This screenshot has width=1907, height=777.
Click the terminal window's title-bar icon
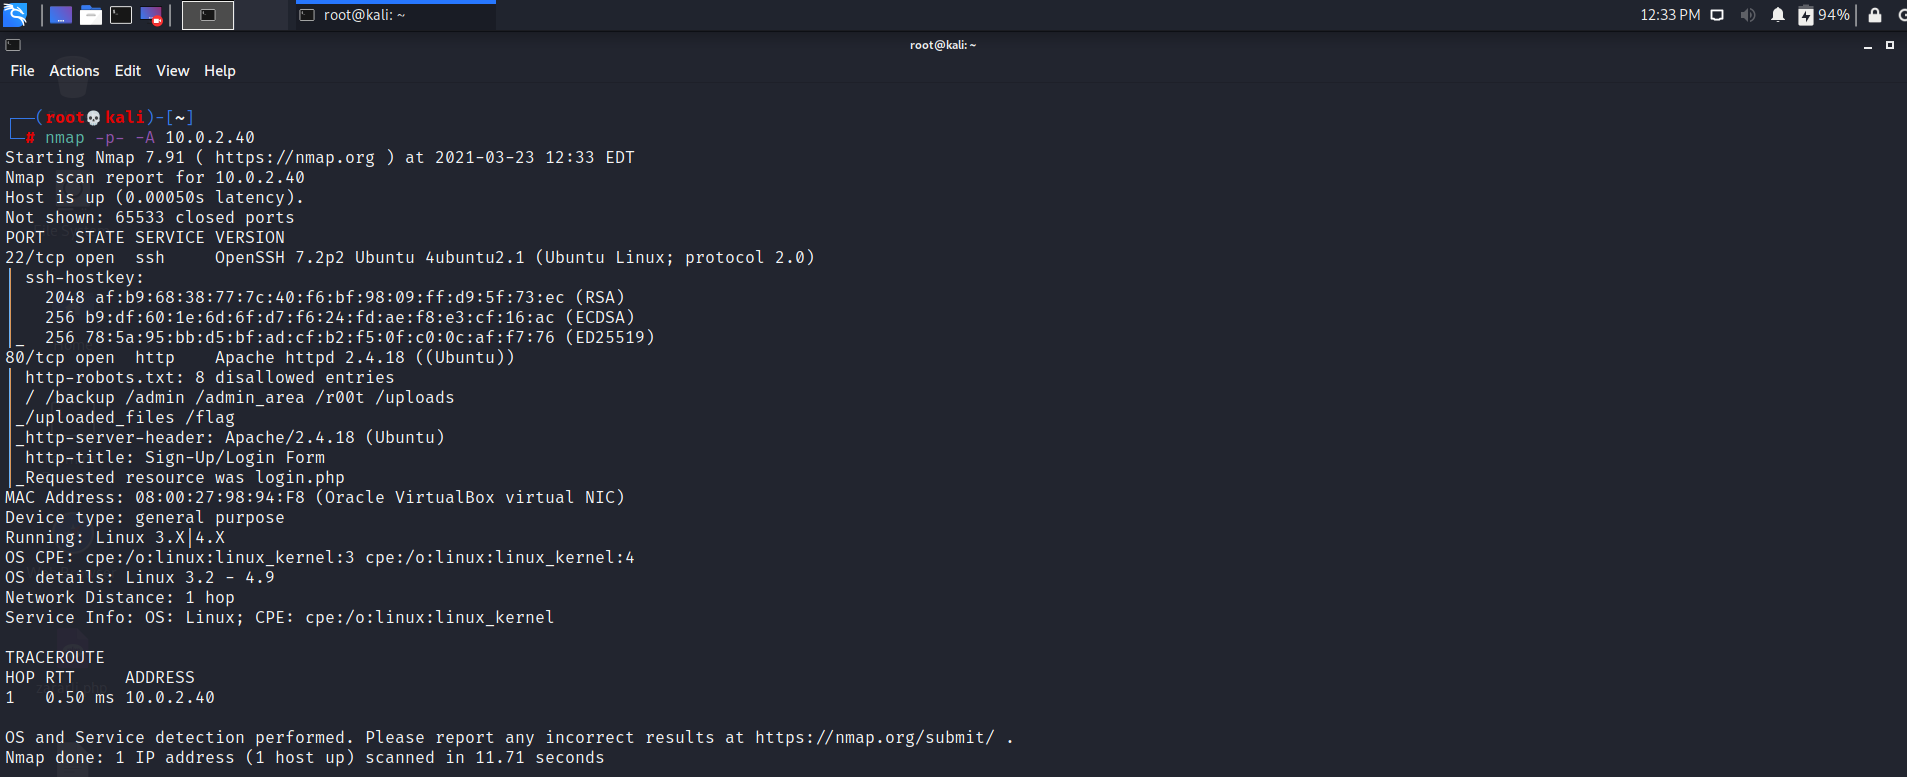[x=13, y=45]
